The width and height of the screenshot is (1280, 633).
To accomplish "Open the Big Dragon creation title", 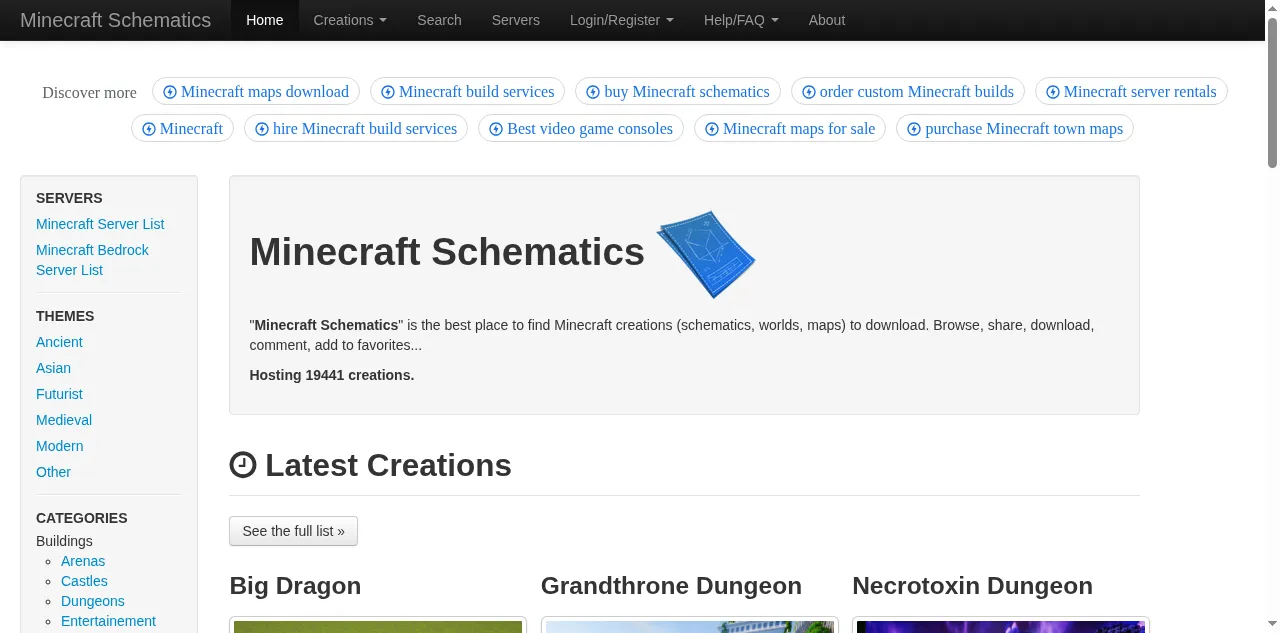I will coord(295,586).
